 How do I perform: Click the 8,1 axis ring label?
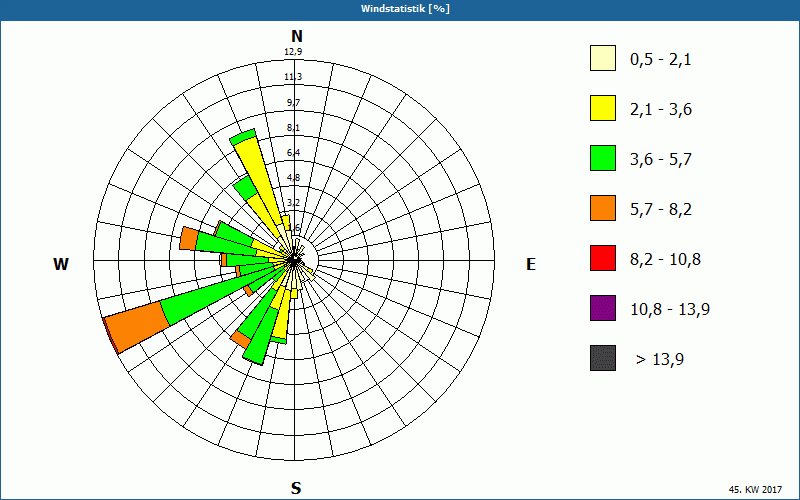tap(293, 128)
